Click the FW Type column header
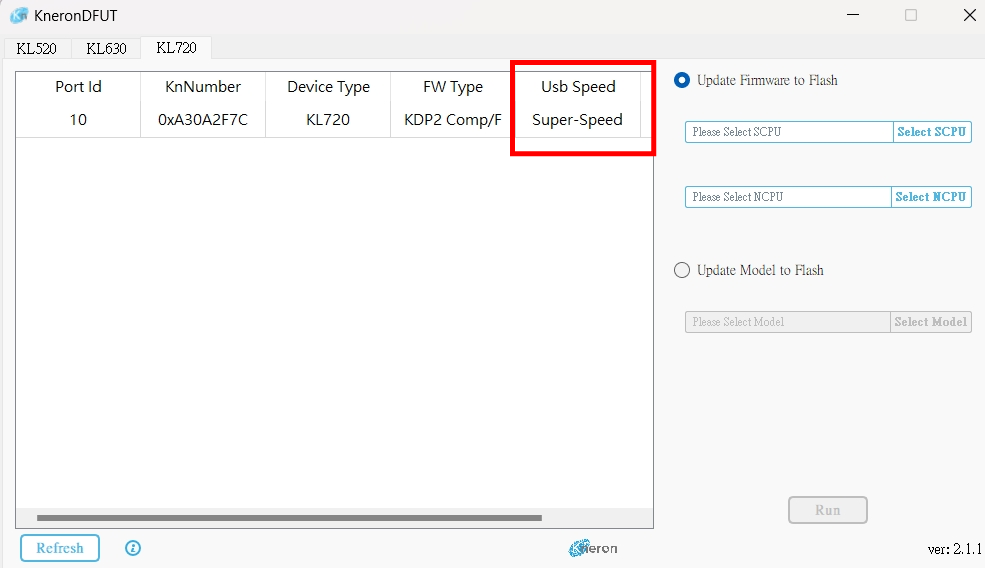 tap(453, 87)
